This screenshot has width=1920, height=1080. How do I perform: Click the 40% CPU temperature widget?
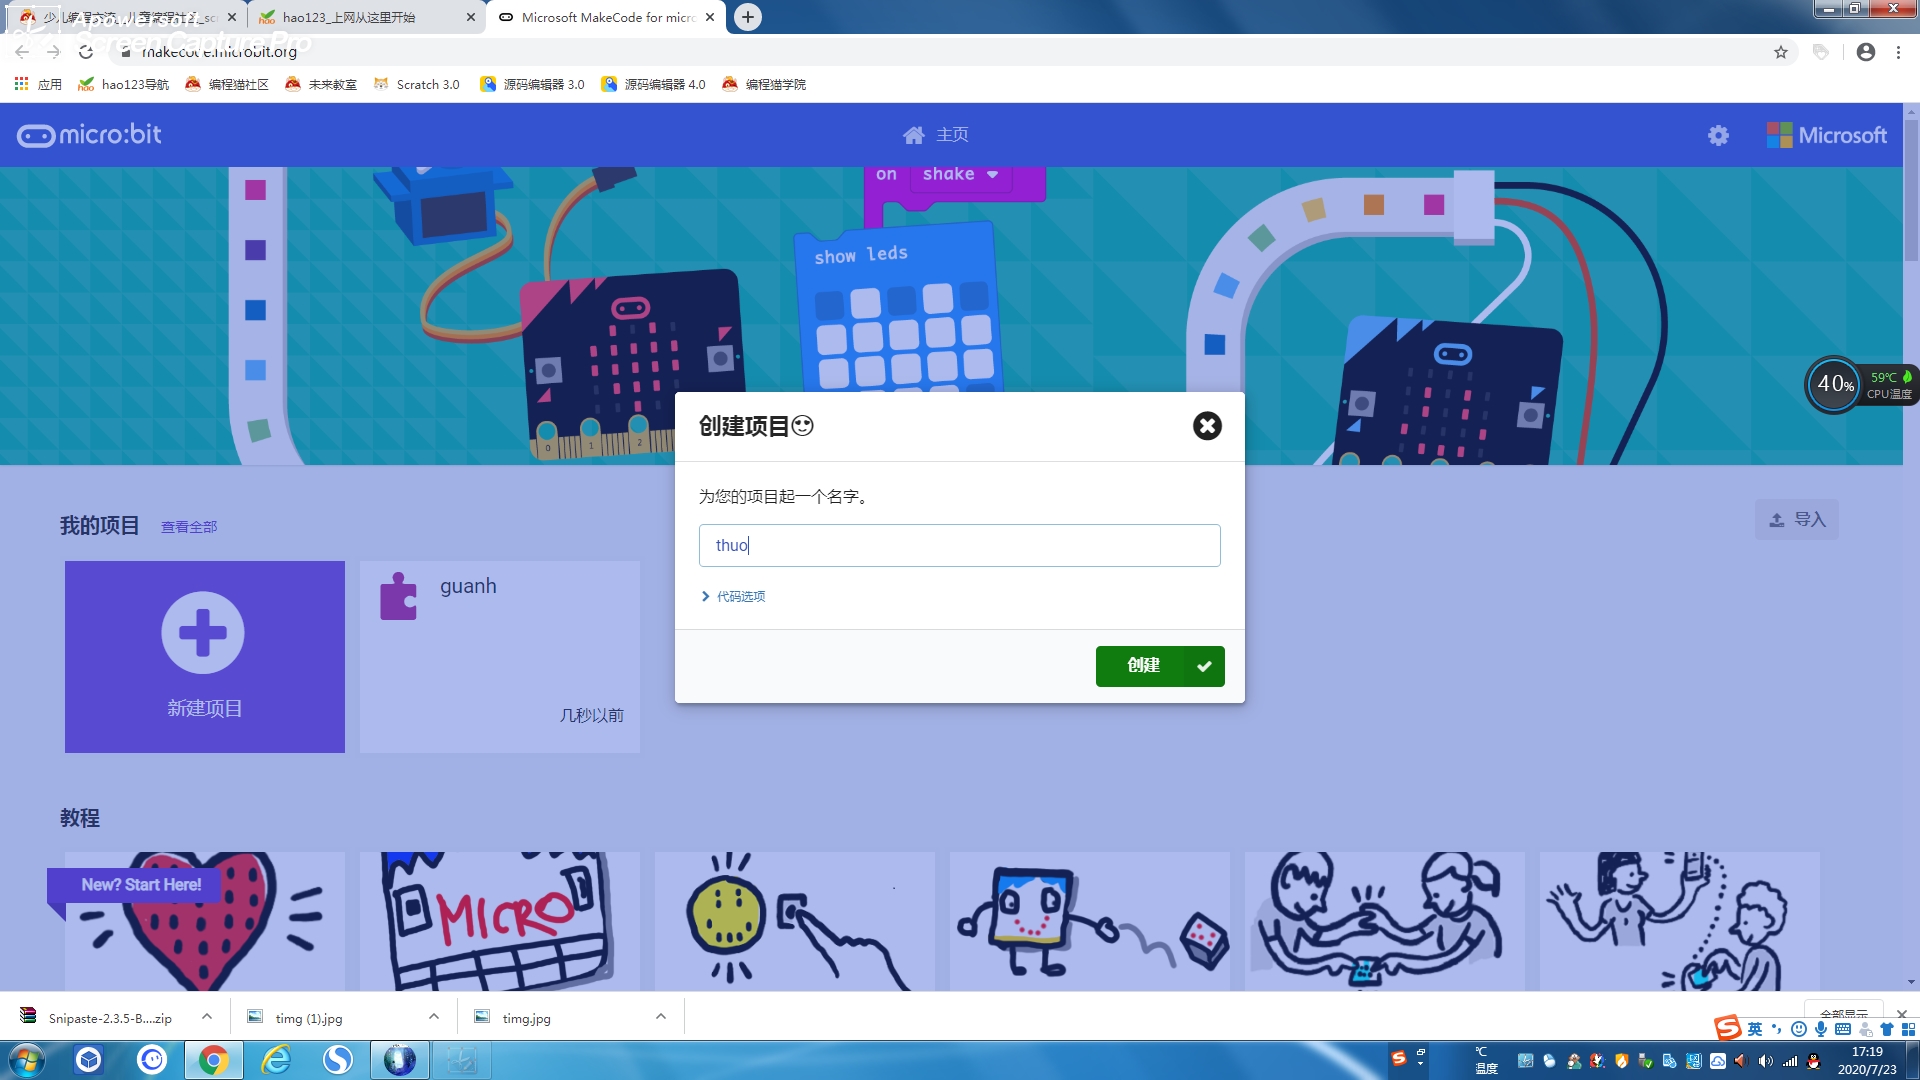[x=1860, y=384]
